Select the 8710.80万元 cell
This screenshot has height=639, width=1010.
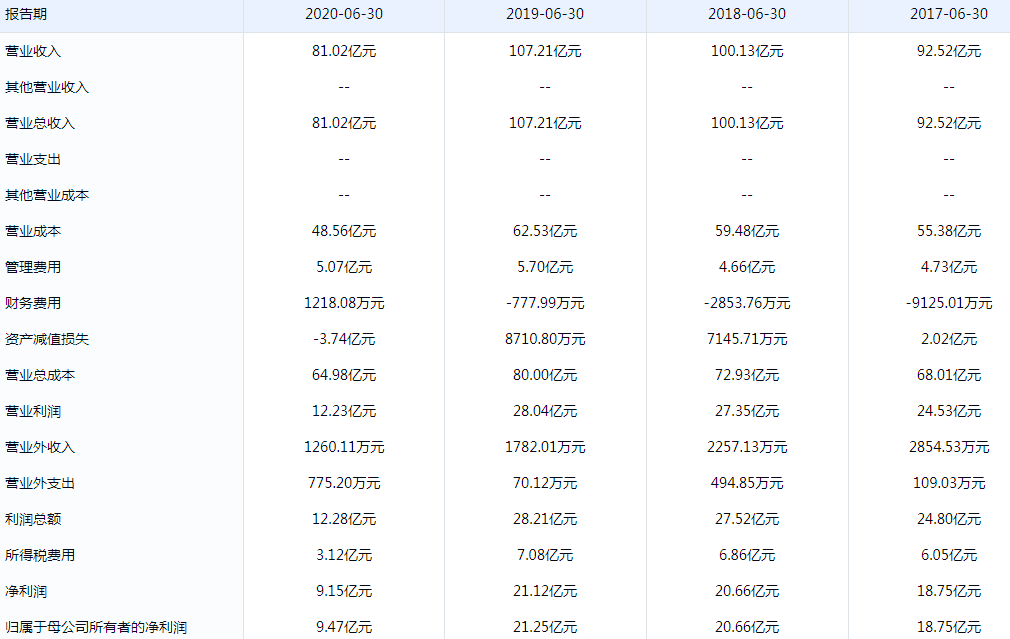click(545, 339)
